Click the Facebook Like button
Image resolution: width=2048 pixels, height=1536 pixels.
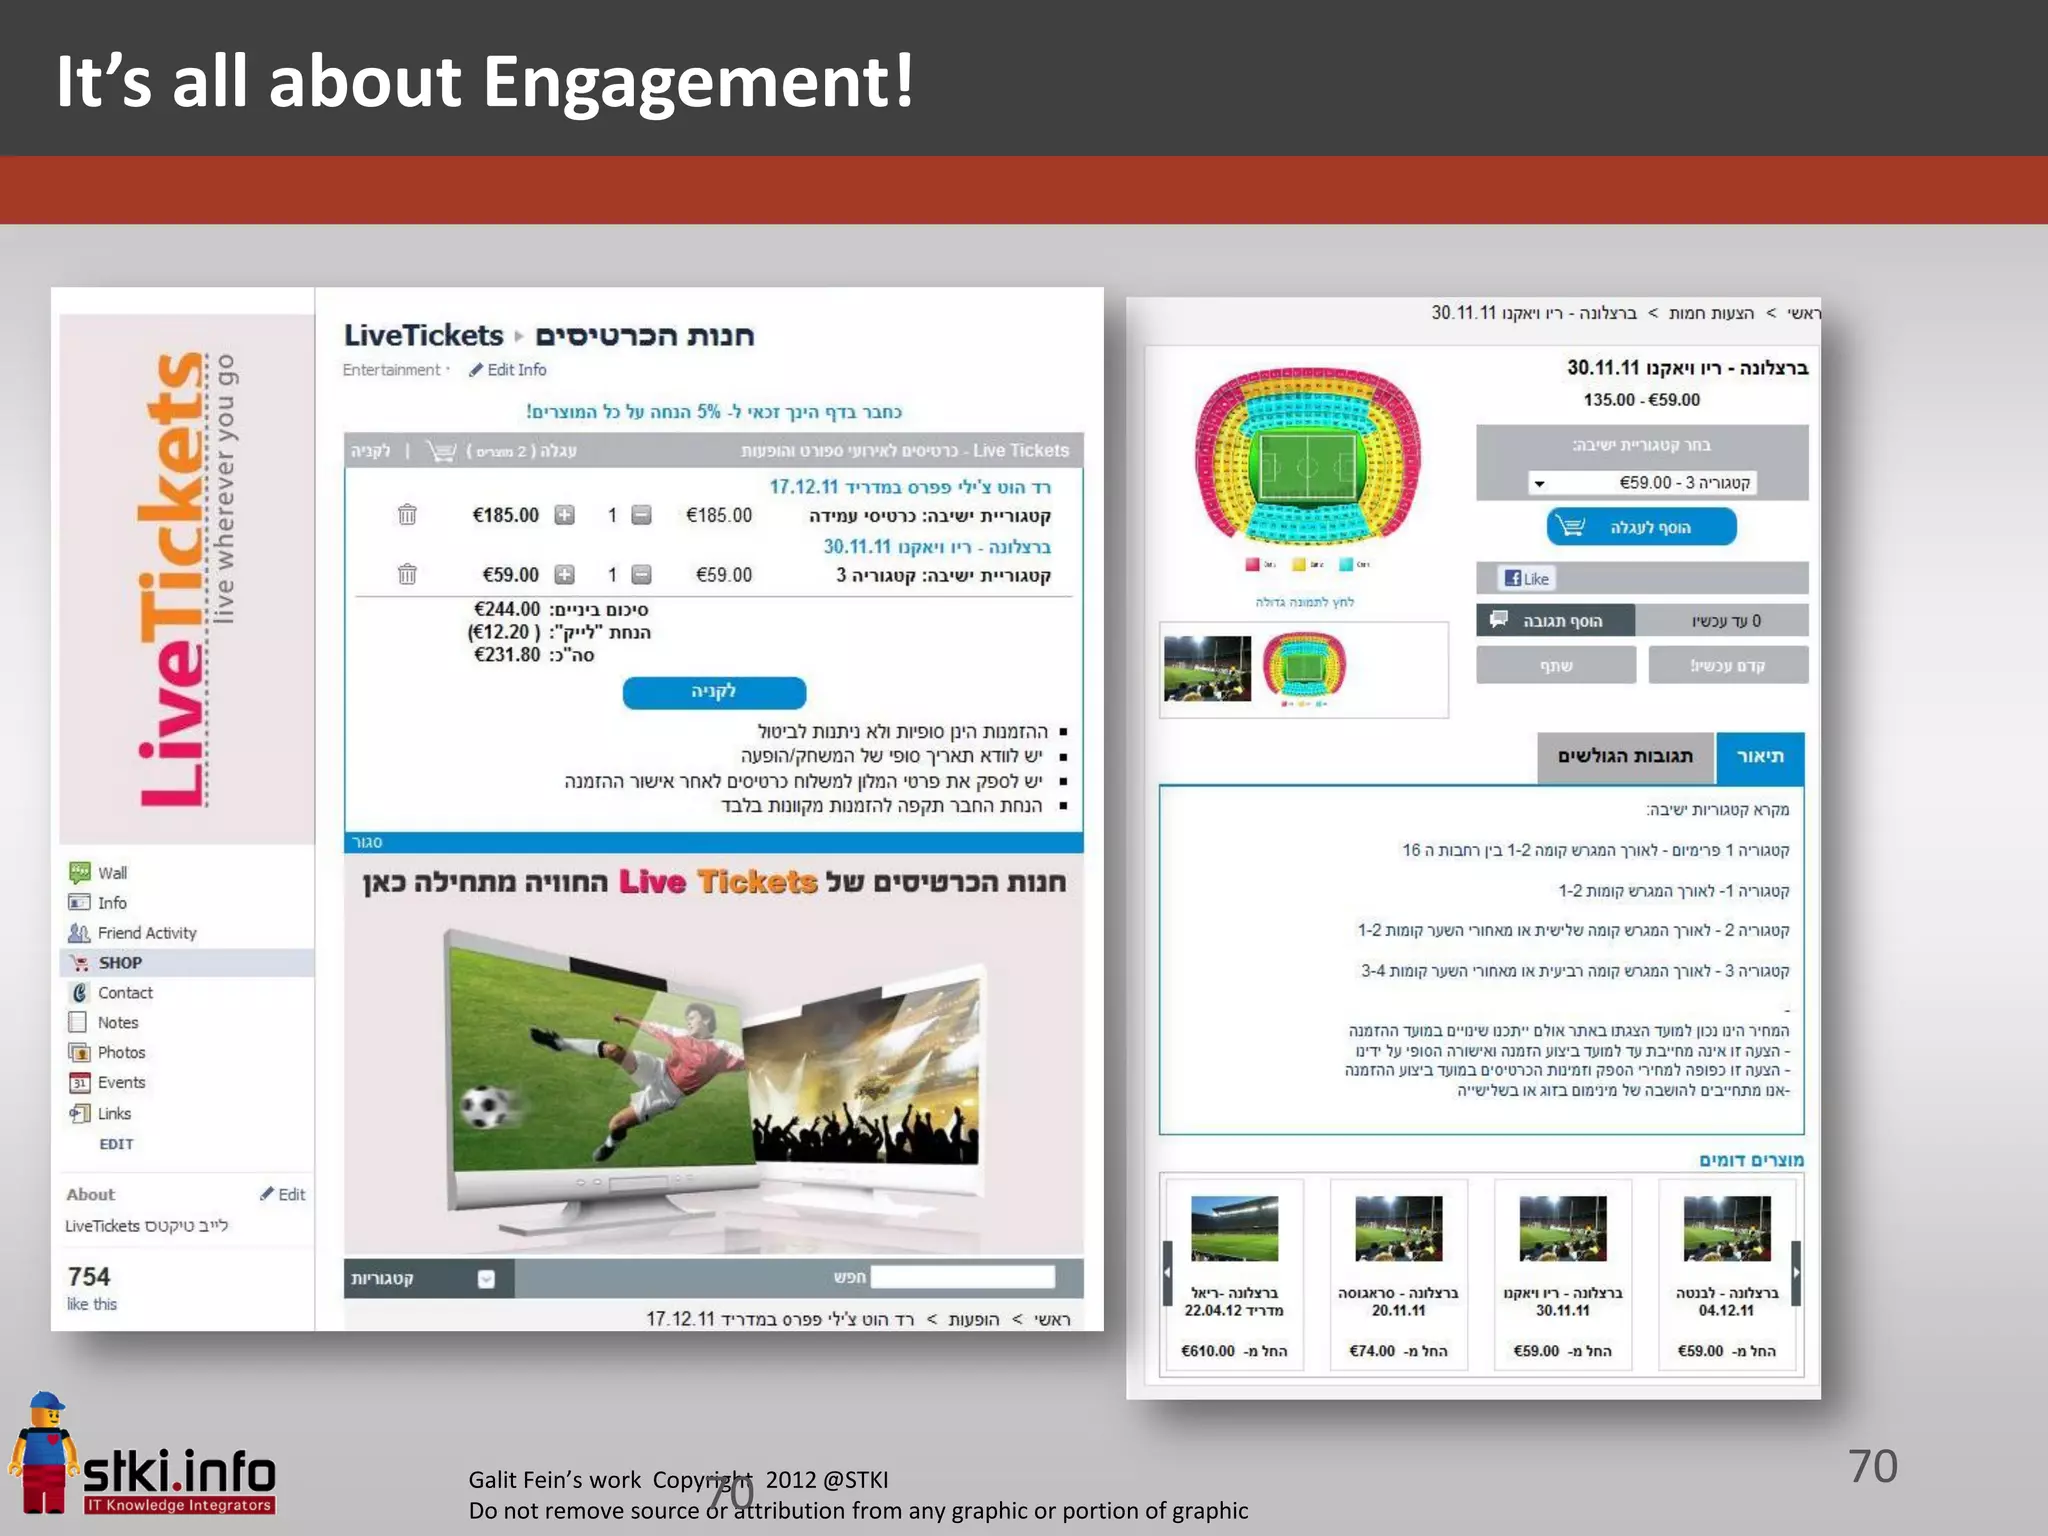pos(1527,578)
